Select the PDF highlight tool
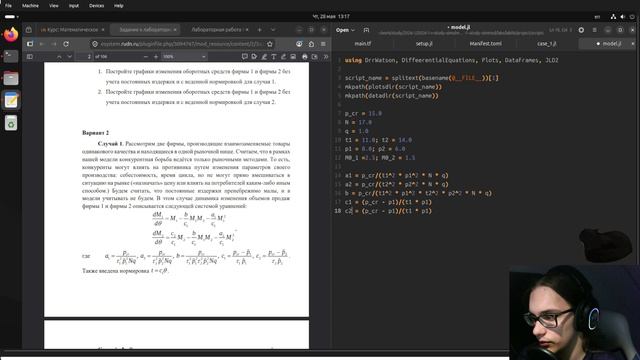The image size is (640, 360). [264, 57]
